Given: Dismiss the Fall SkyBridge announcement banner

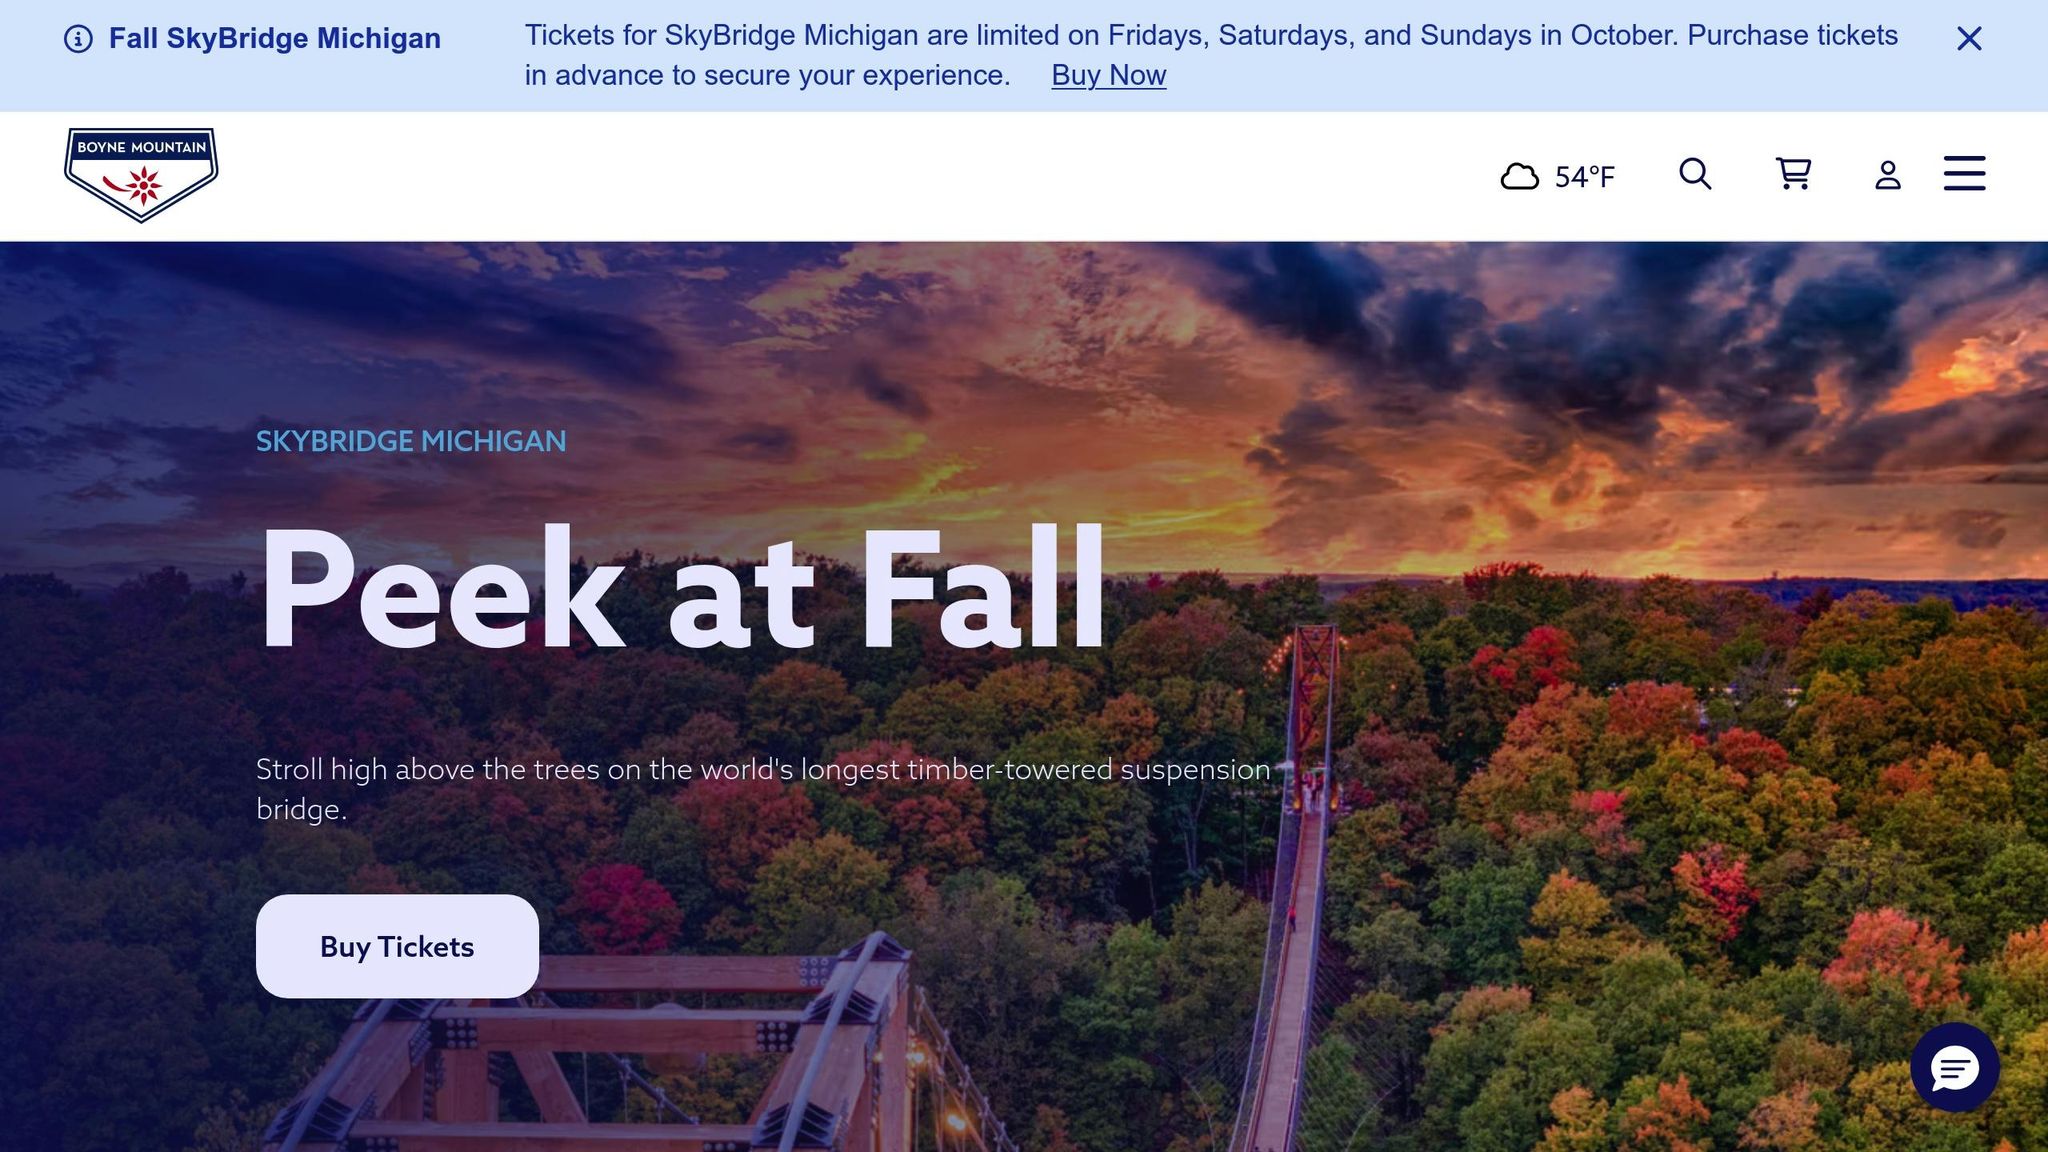Looking at the screenshot, I should [1969, 39].
